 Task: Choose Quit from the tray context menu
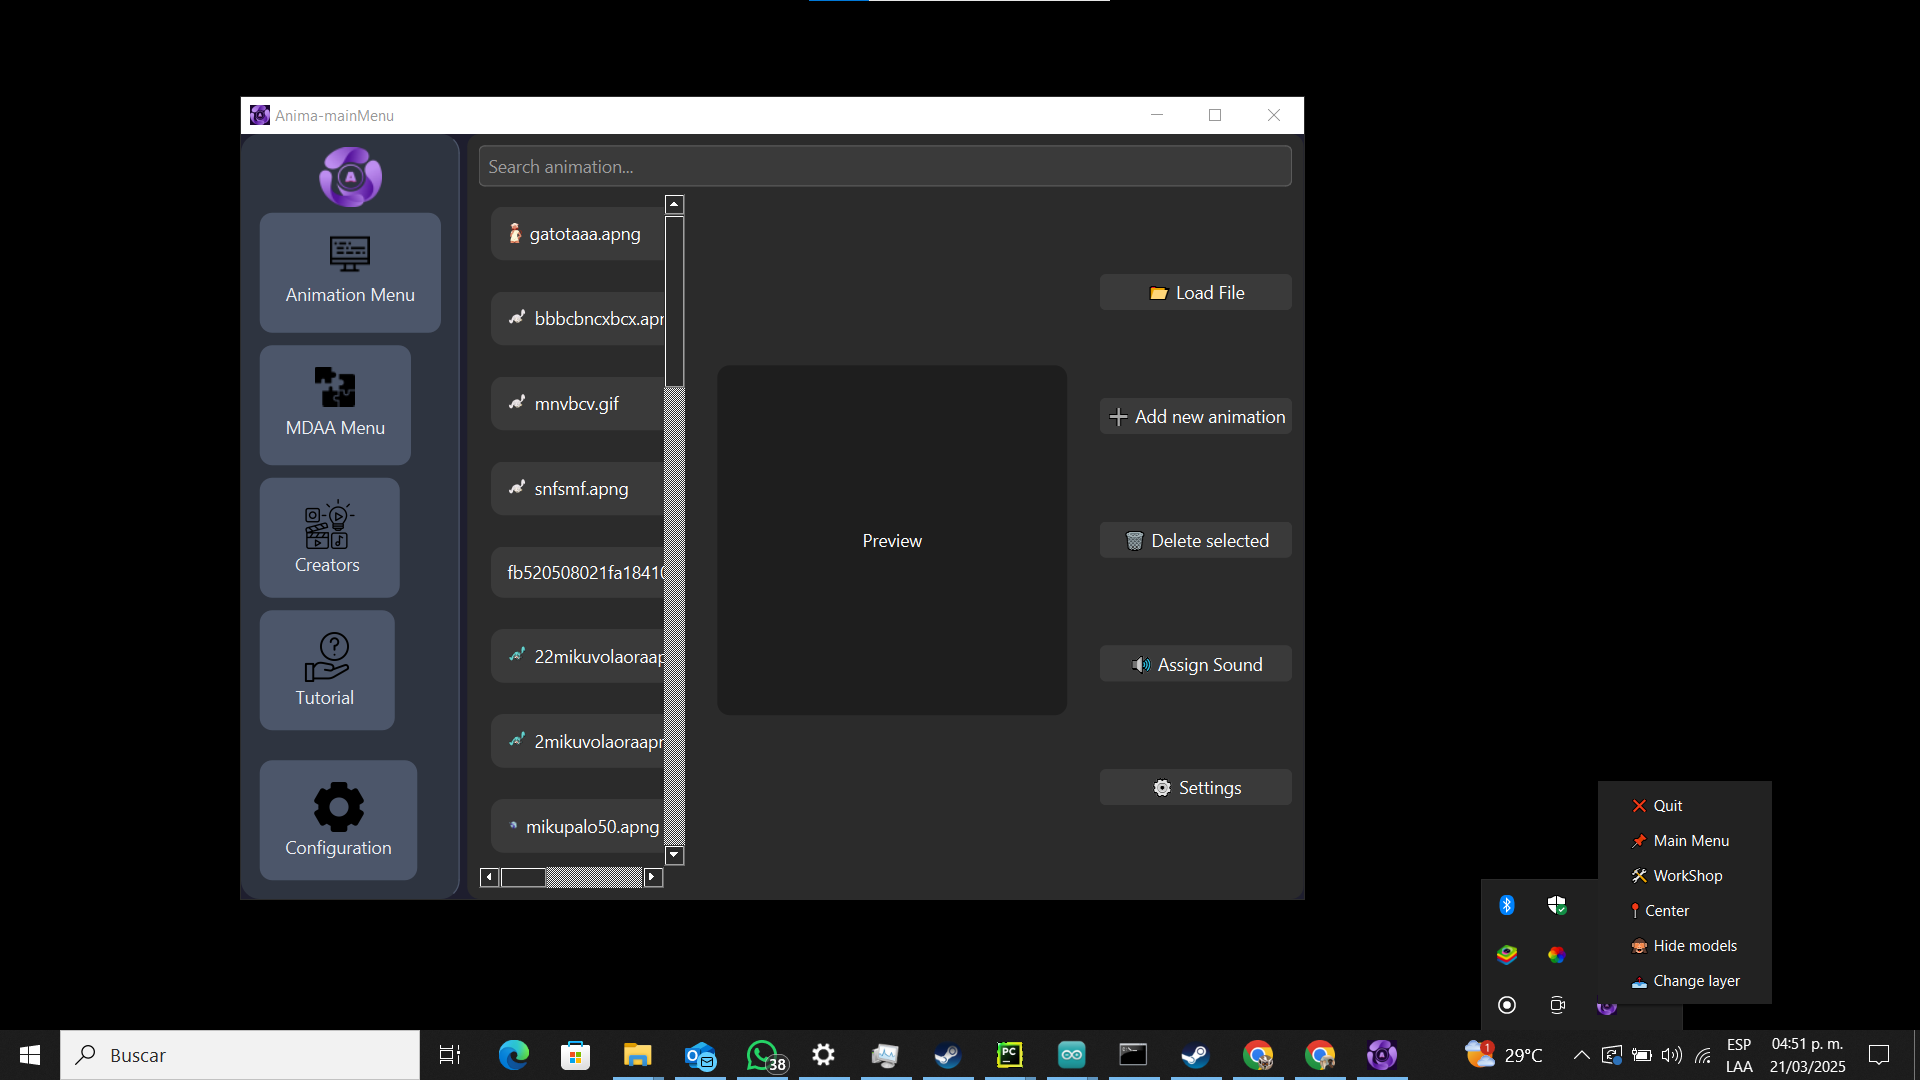[x=1667, y=806]
